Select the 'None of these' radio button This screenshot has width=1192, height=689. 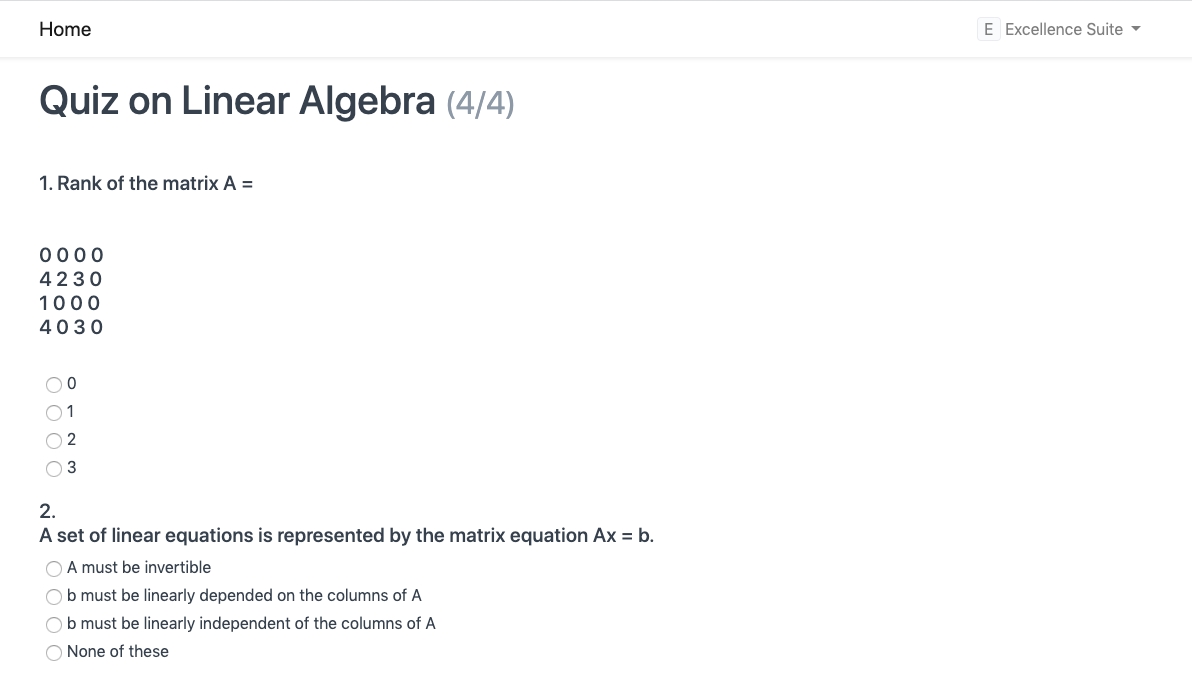(x=54, y=652)
